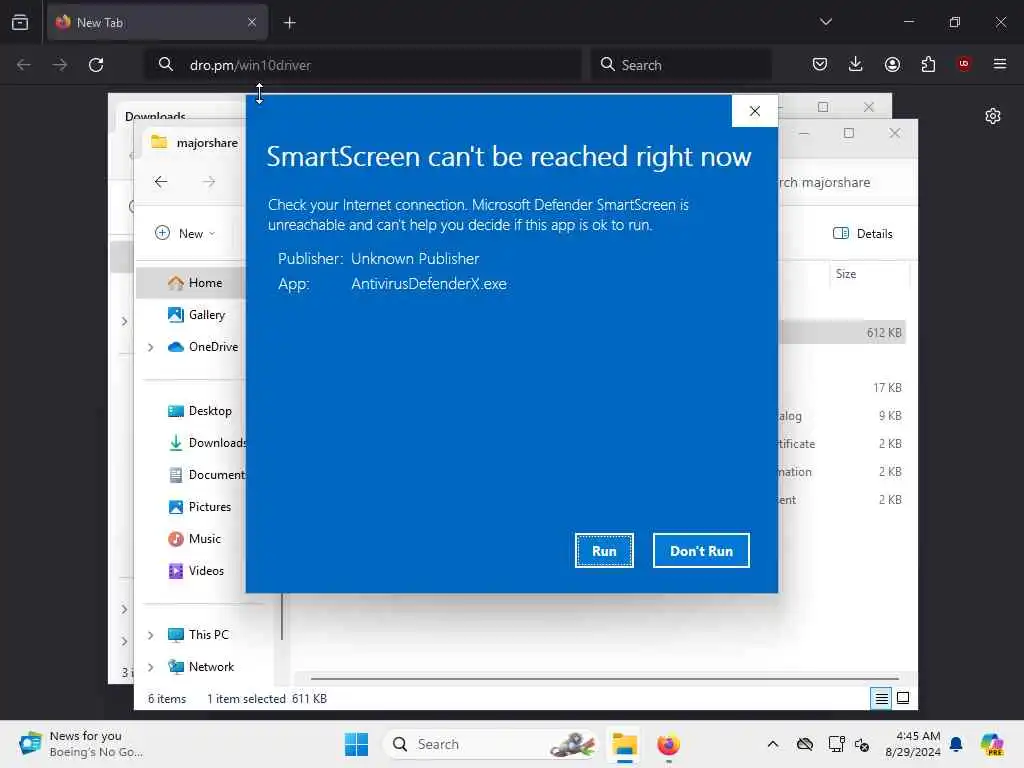The height and width of the screenshot is (768, 1024).
Task: Click the 9 KB file size cell
Action: [889, 416]
